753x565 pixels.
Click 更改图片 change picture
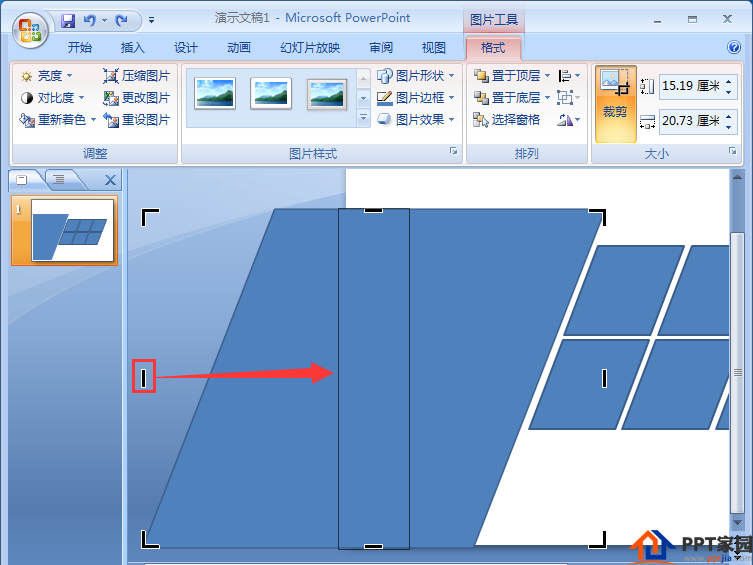click(137, 98)
